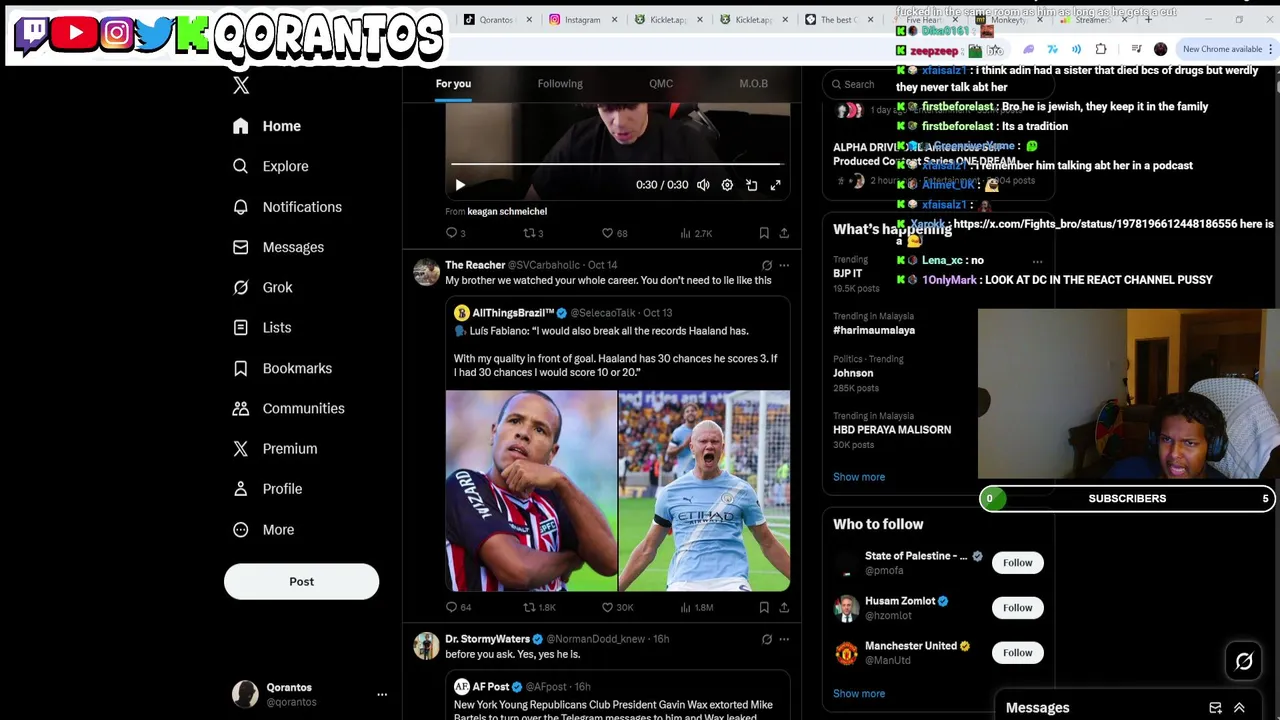Open The Reacher profile link

coord(475,265)
